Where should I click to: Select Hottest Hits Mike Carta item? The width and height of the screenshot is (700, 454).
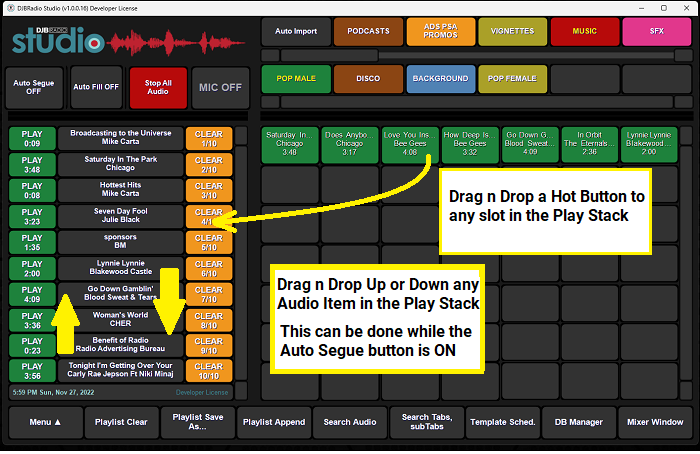(121, 190)
